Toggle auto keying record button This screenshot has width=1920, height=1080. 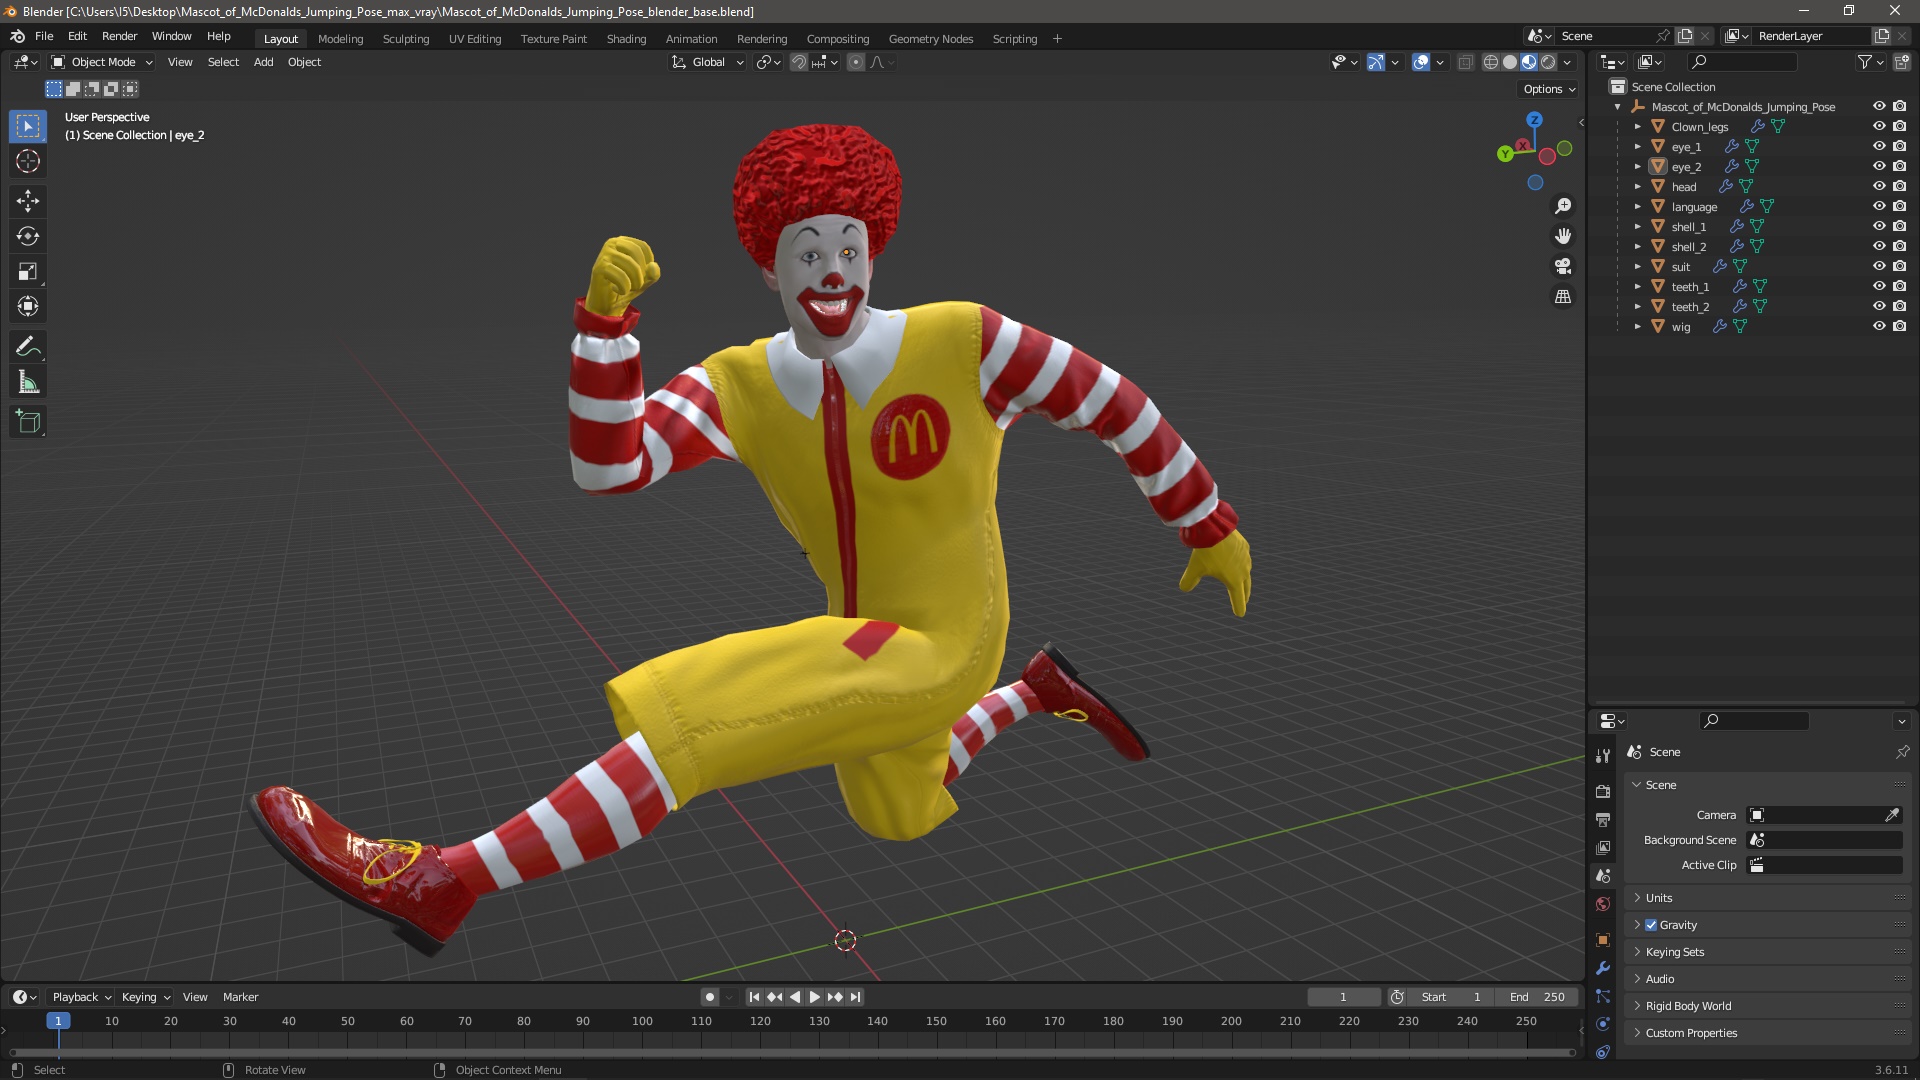coord(710,997)
